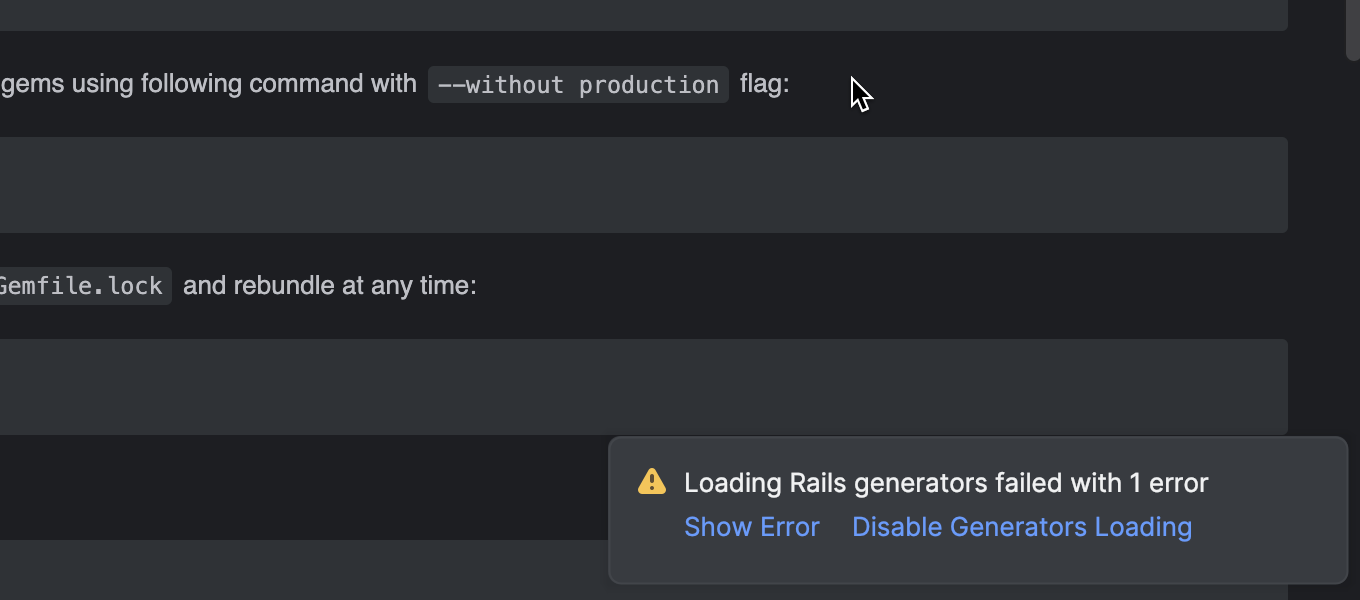
Task: Click the "Loading Rails generators failed" notification title
Action: (945, 483)
